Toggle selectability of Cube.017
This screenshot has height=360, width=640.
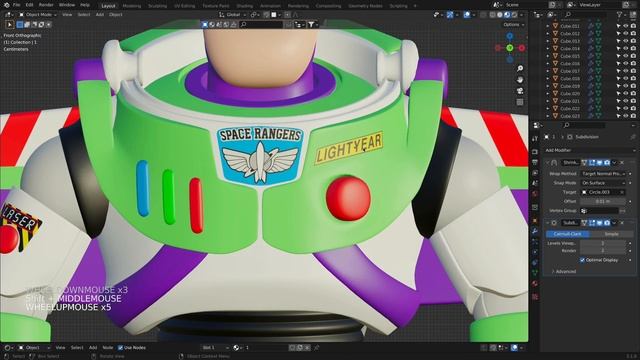coord(618,71)
